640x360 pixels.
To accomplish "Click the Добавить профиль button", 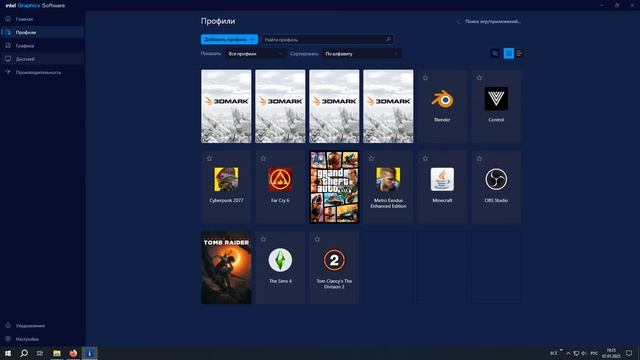I will pos(229,39).
